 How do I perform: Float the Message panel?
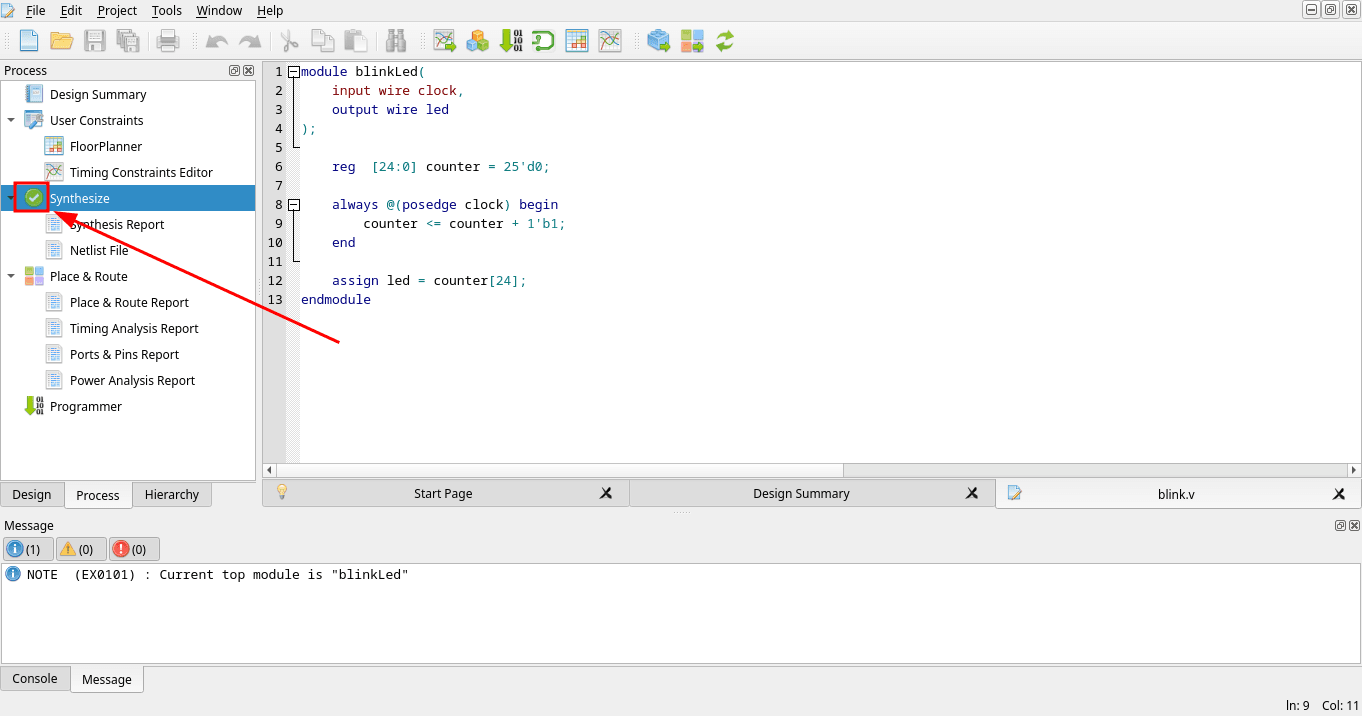point(1340,525)
